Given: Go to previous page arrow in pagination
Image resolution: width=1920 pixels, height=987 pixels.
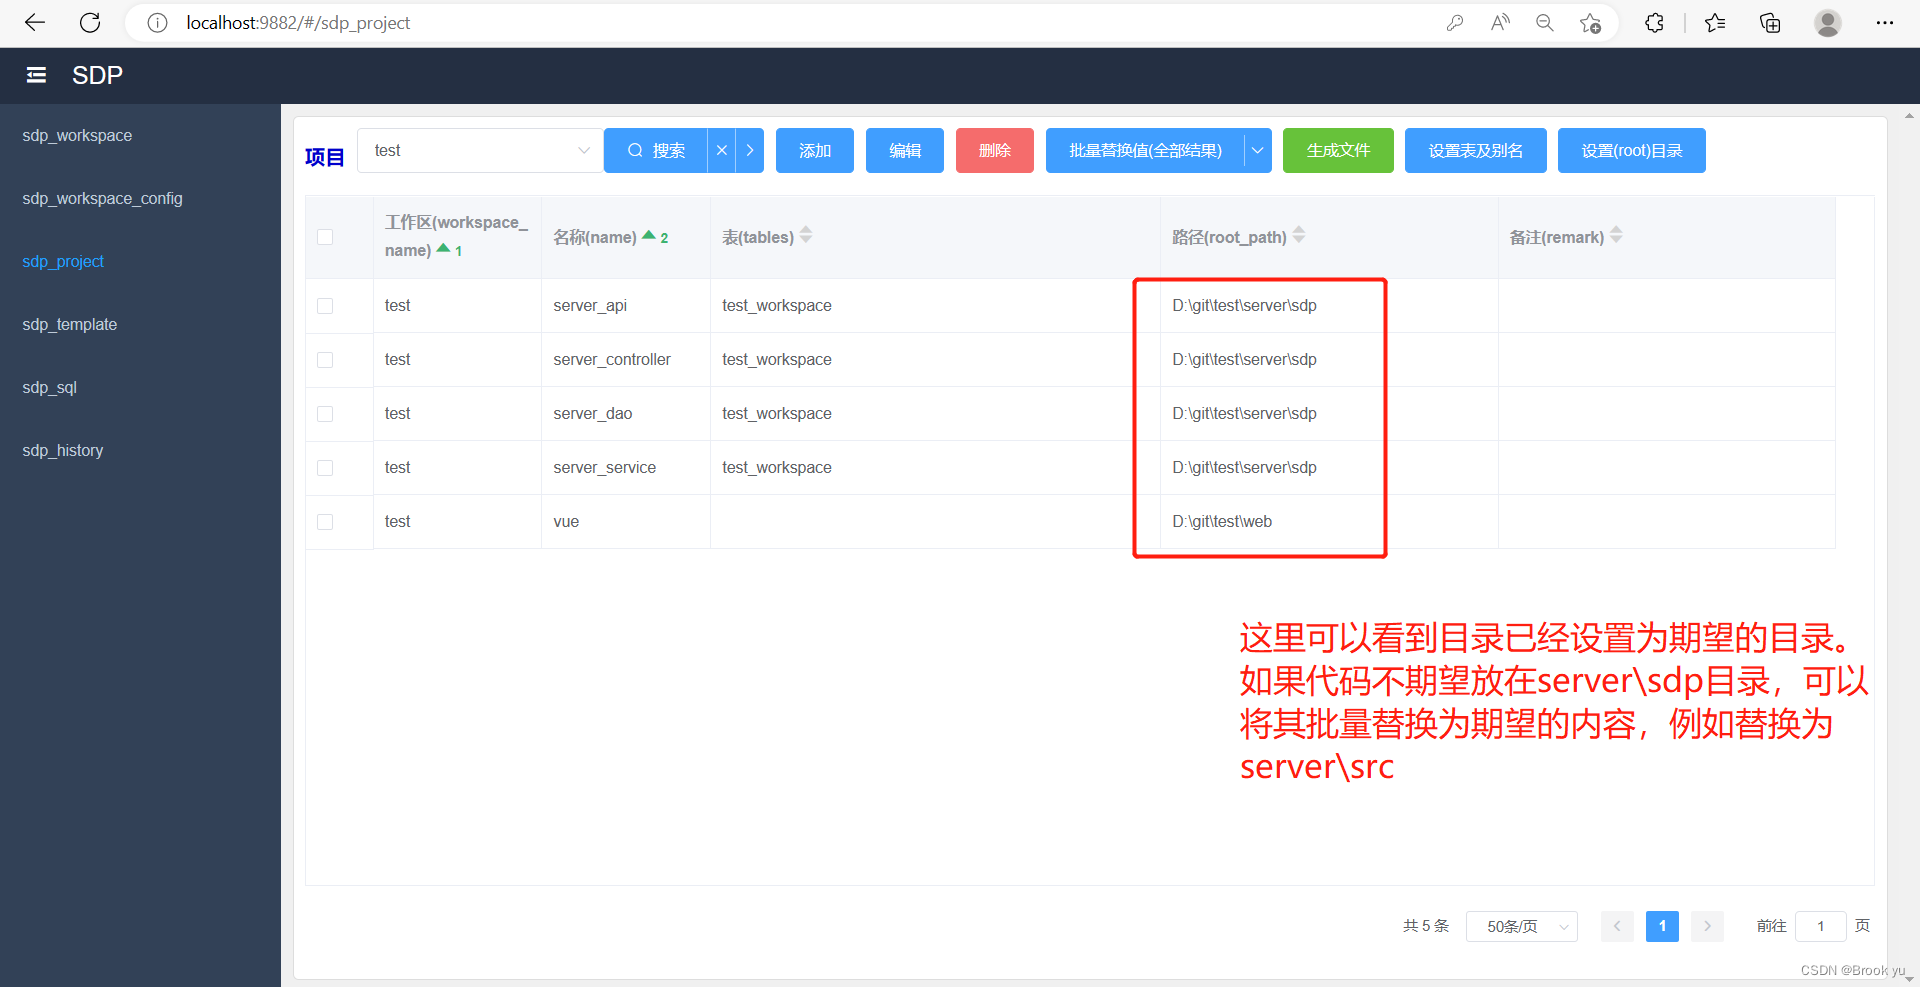Looking at the screenshot, I should pyautogui.click(x=1617, y=926).
